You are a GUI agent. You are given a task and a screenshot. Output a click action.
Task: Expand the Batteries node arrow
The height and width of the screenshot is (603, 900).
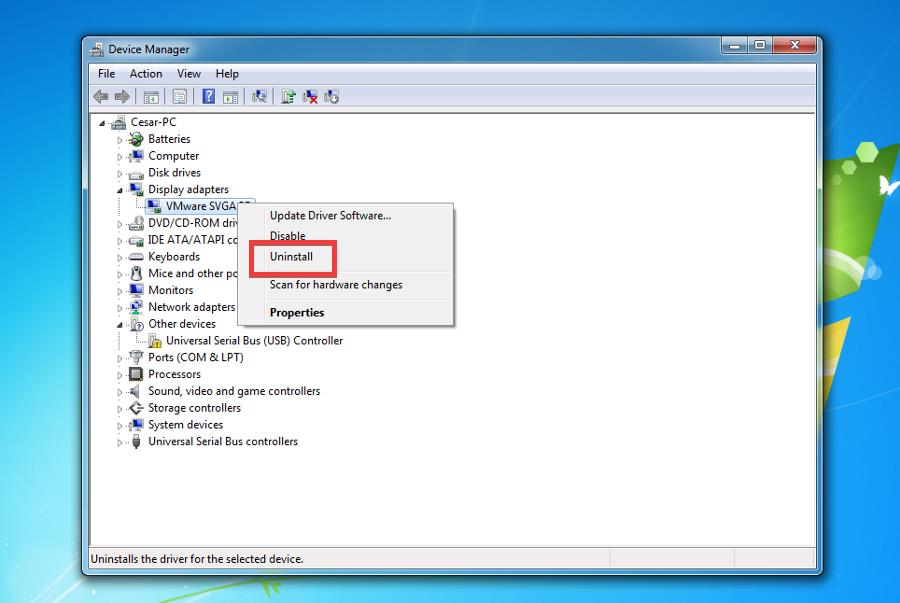tap(119, 139)
